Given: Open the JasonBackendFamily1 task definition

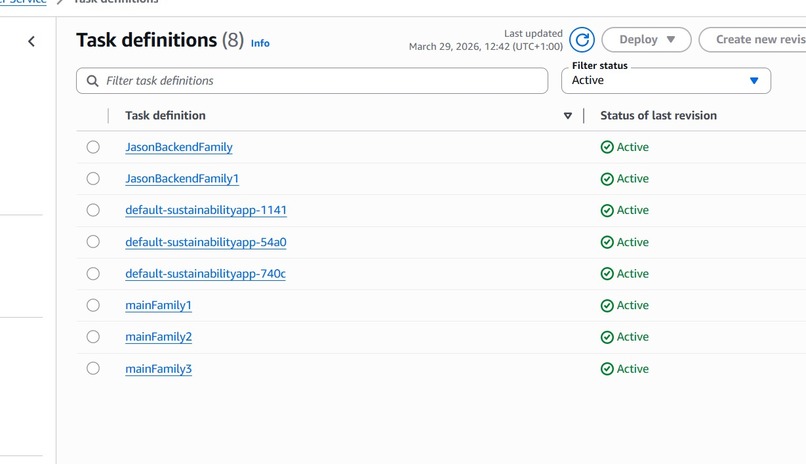Looking at the screenshot, I should 182,178.
